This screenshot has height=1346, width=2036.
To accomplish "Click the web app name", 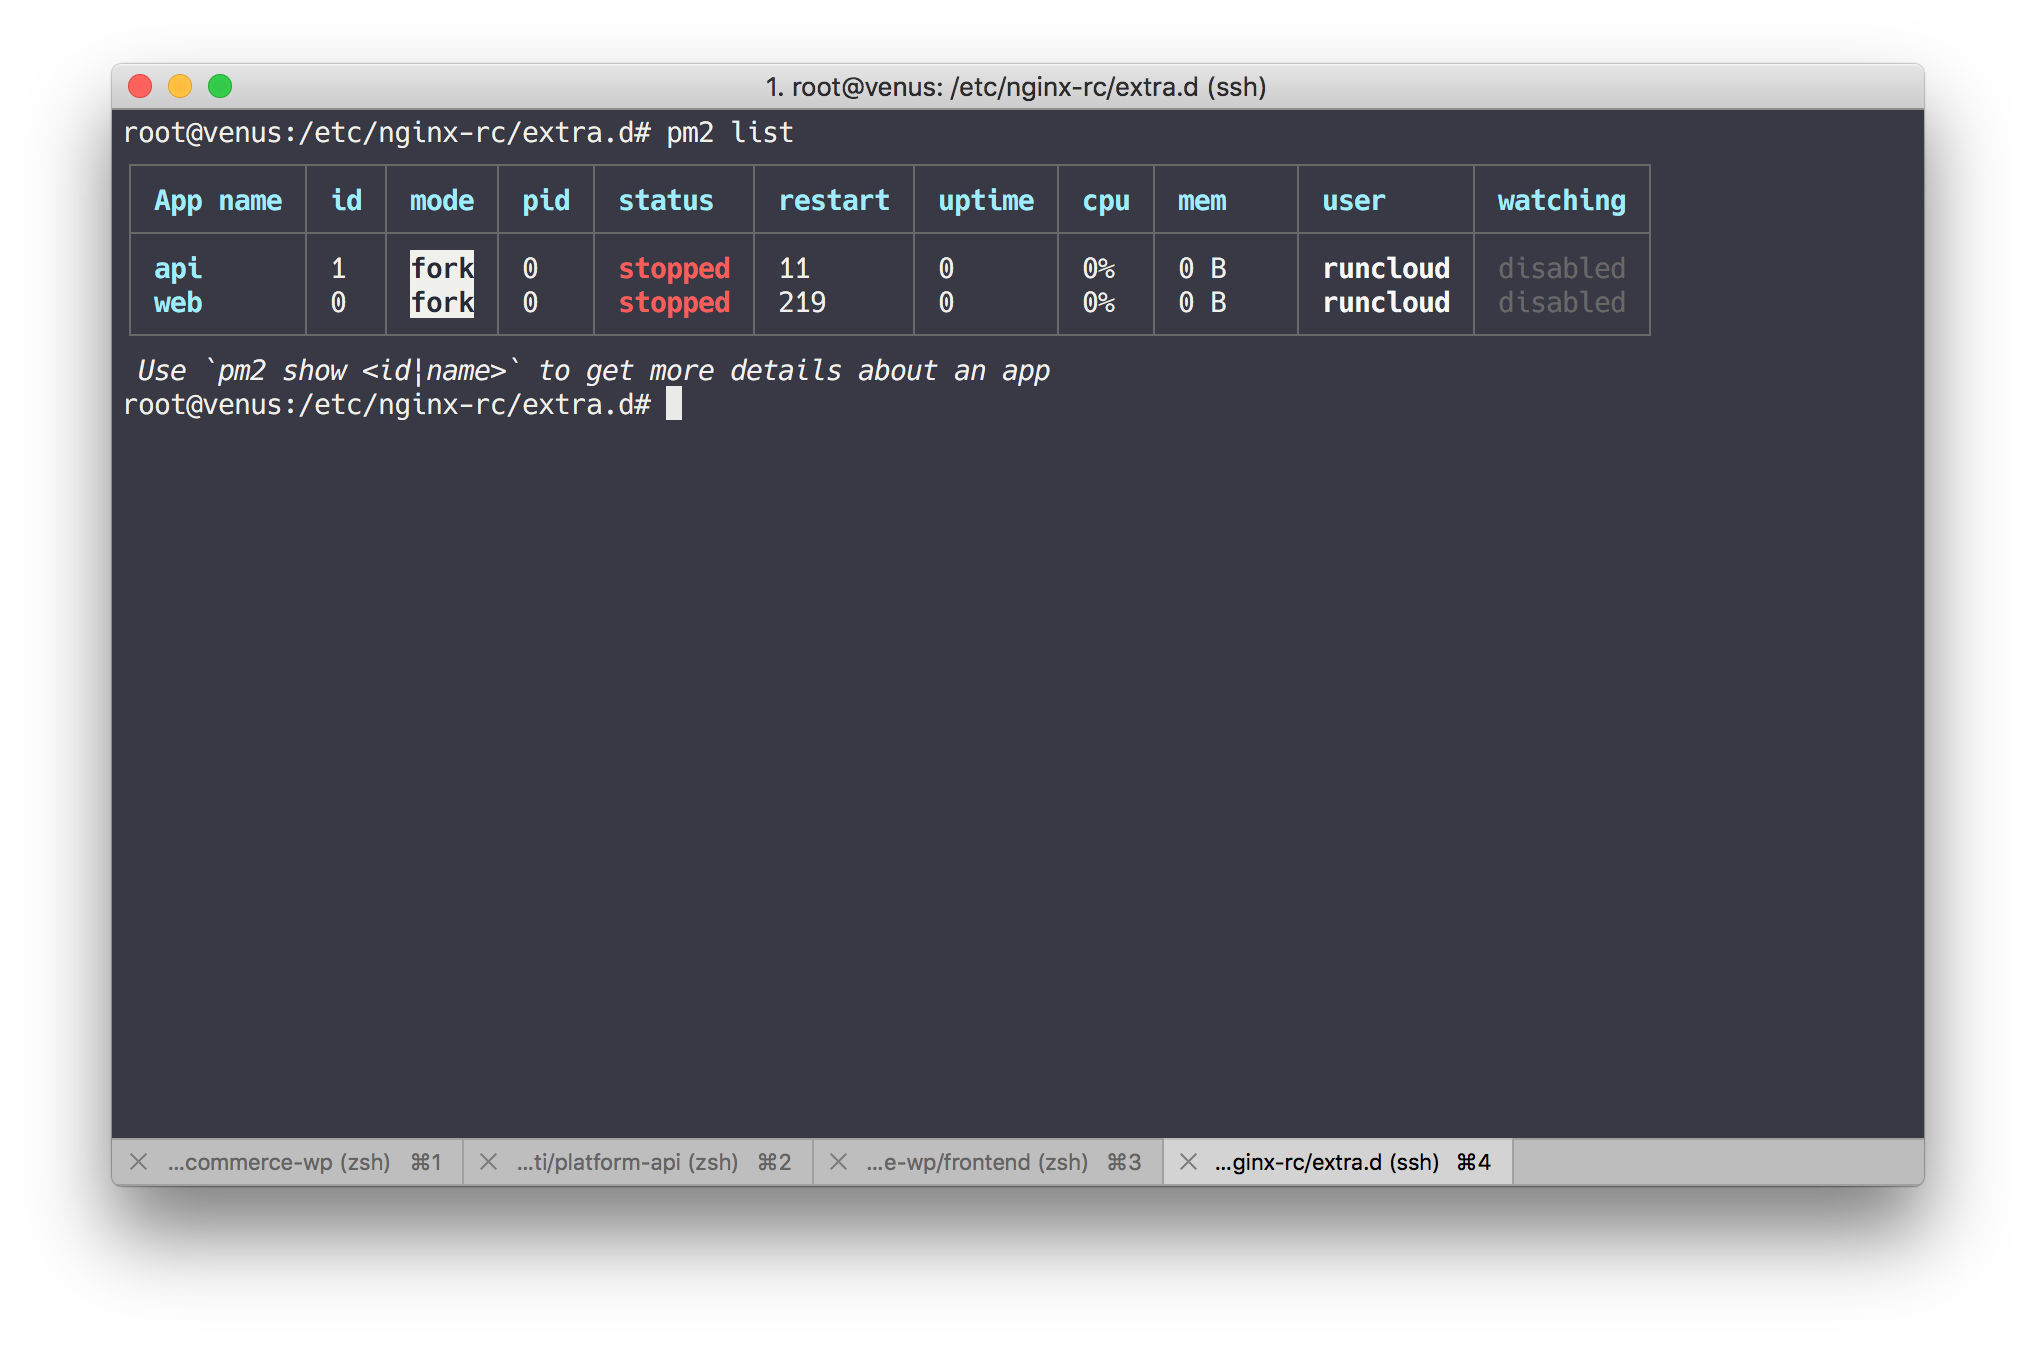I will click(178, 302).
